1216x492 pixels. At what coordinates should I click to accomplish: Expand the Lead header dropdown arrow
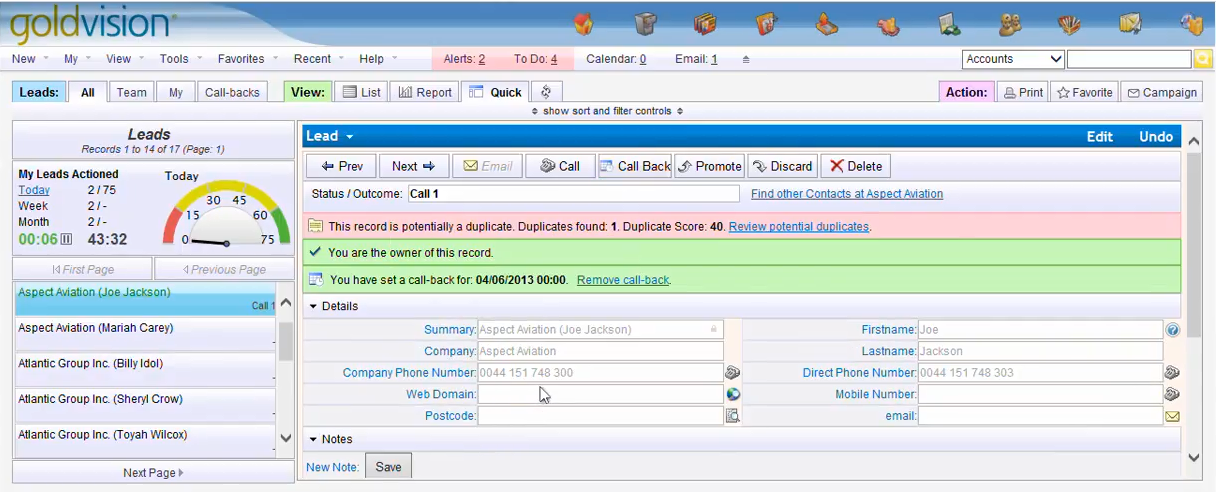[x=350, y=137]
